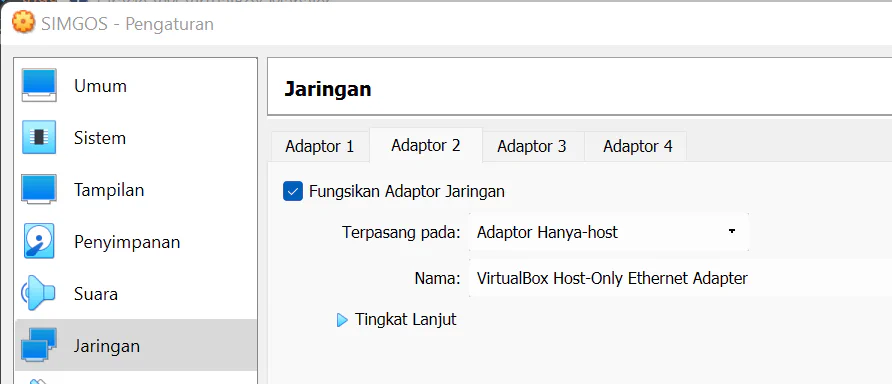Screen dimensions: 892x384
Task: Click the Tingkat Lanjut text label
Action: [x=406, y=319]
